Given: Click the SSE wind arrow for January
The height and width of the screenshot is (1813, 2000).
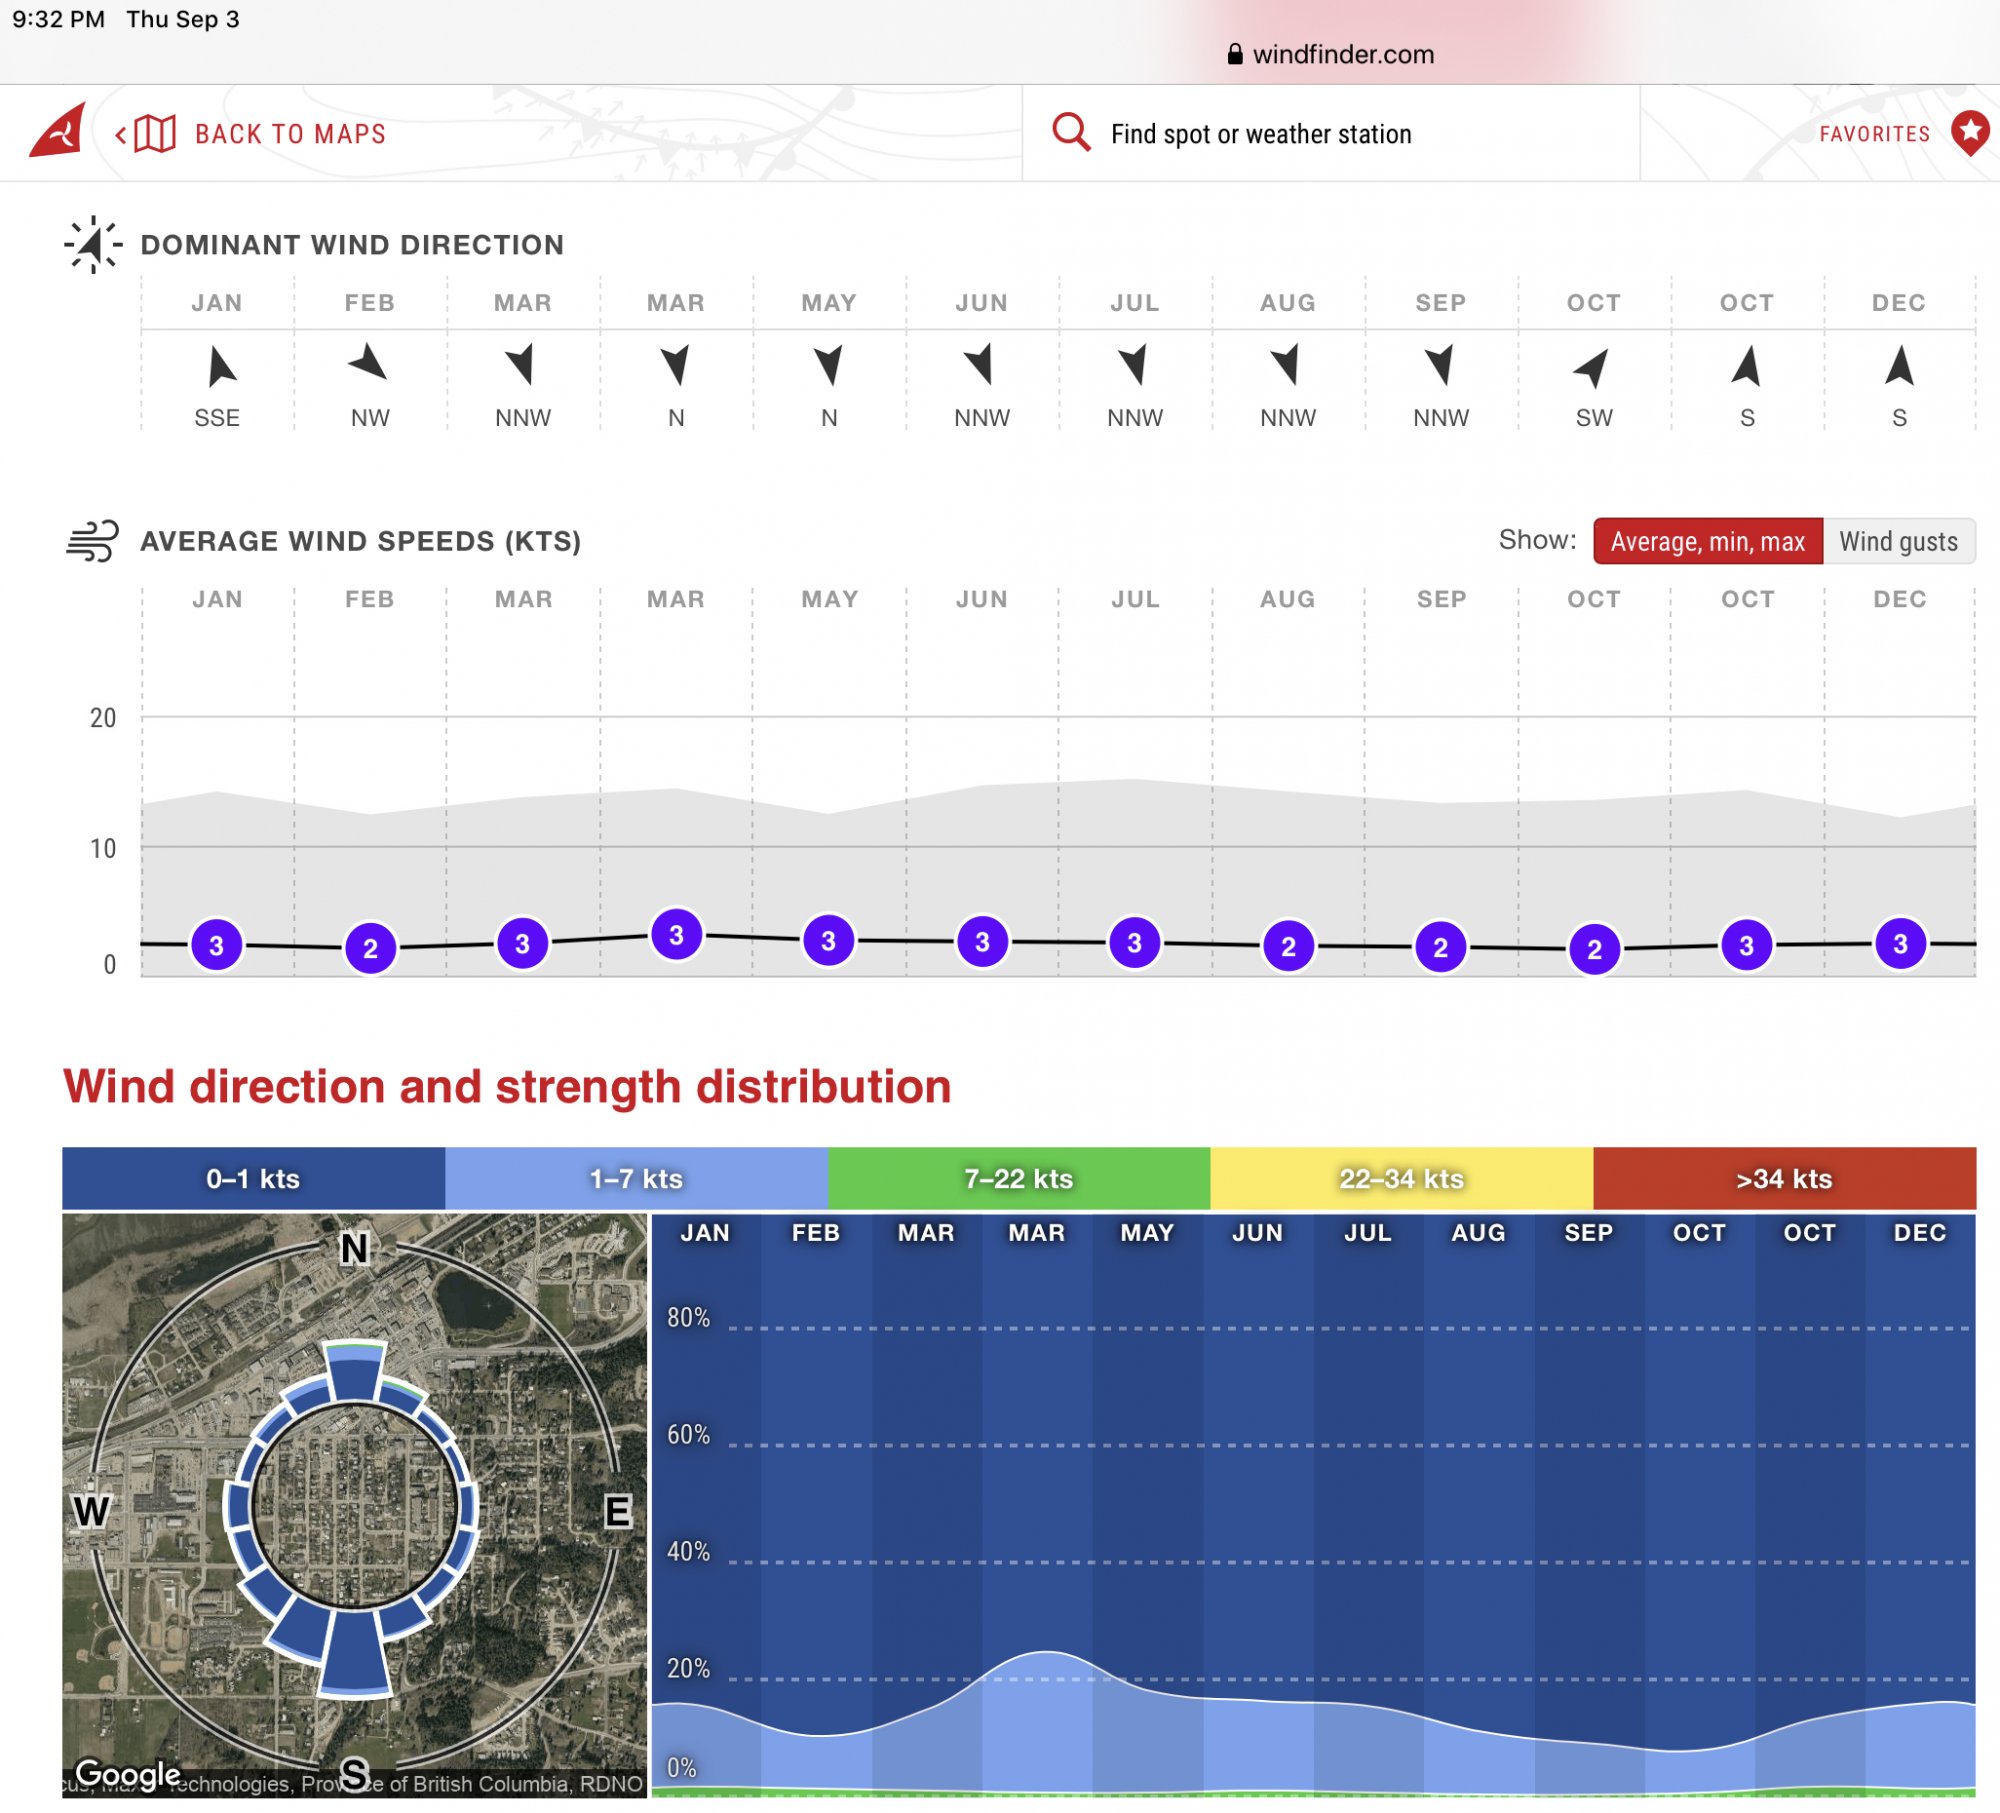Looking at the screenshot, I should [219, 367].
